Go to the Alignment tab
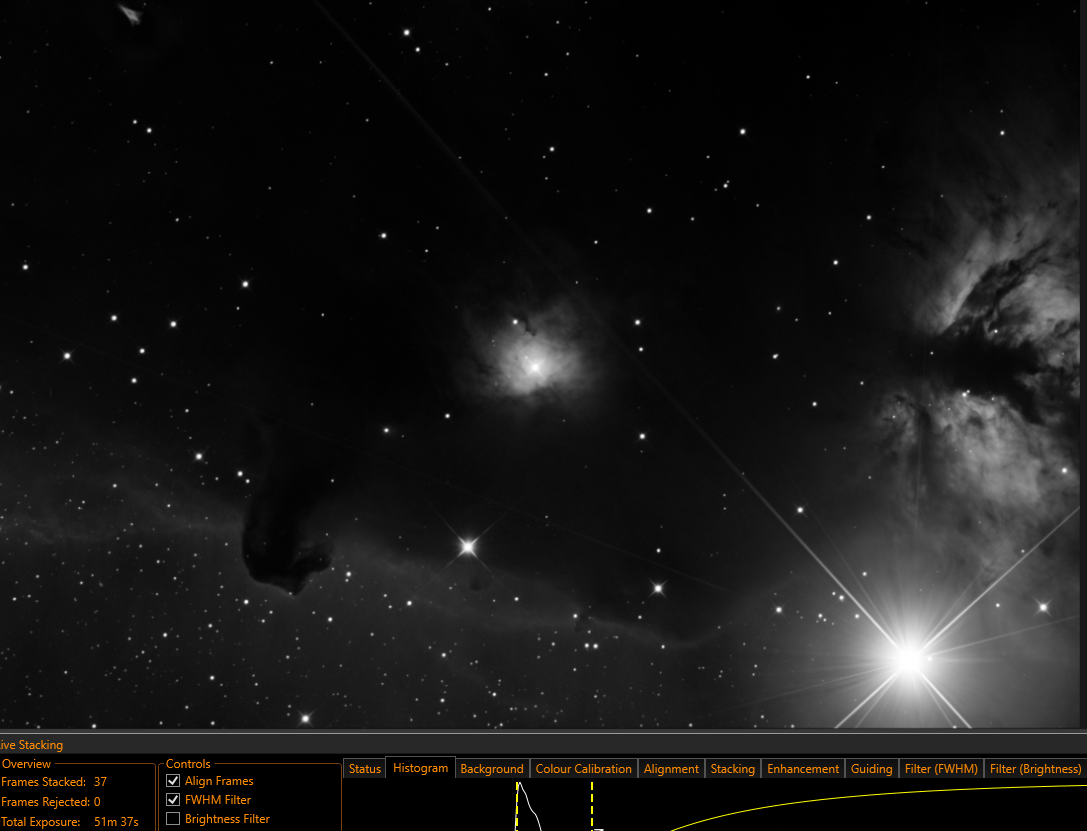Image resolution: width=1087 pixels, height=831 pixels. (671, 769)
